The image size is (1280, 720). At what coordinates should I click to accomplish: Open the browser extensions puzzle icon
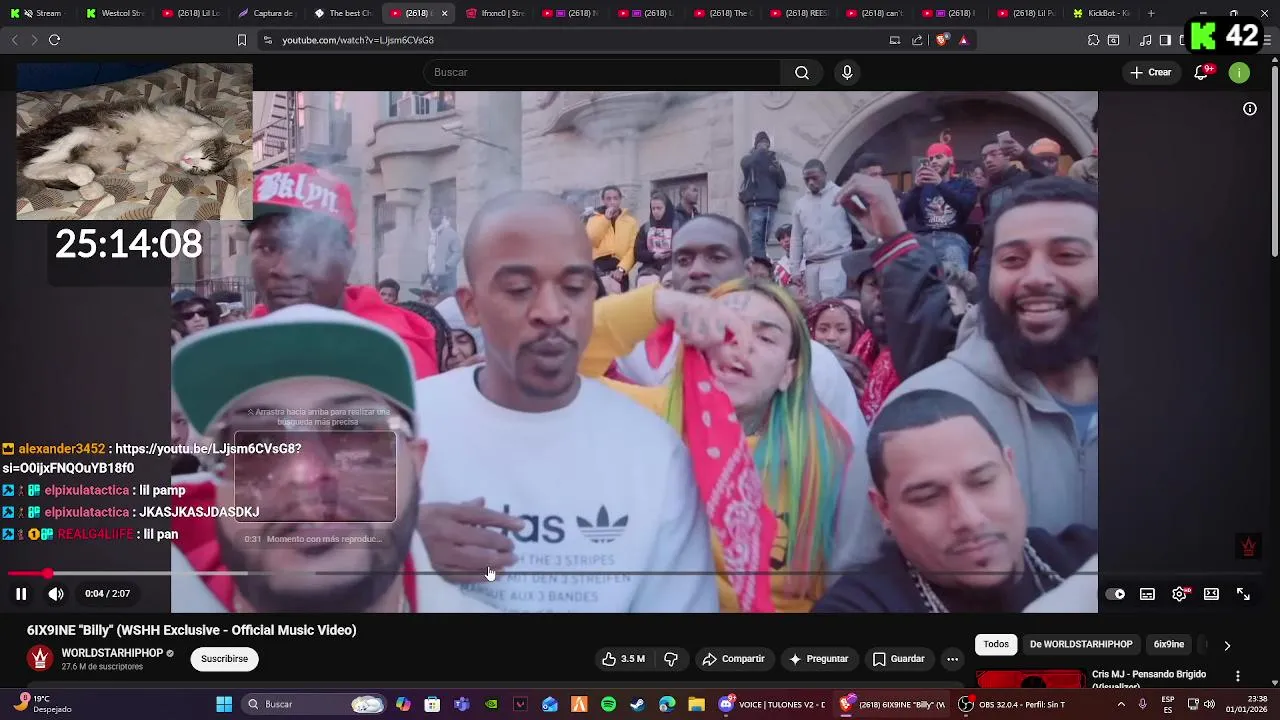point(1093,40)
